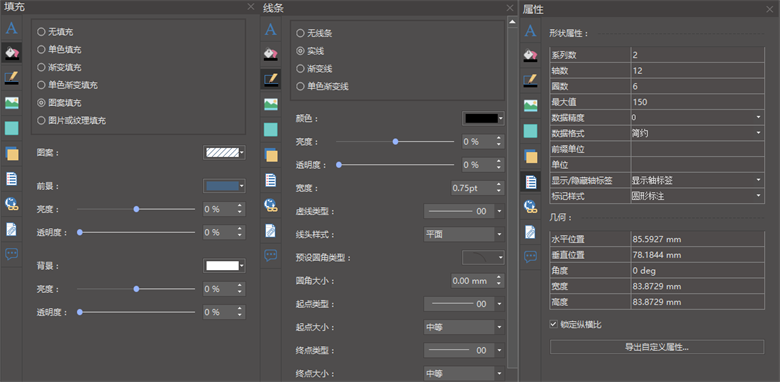Open the 虚线类型 dropdown
The height and width of the screenshot is (382, 780).
[x=464, y=211]
